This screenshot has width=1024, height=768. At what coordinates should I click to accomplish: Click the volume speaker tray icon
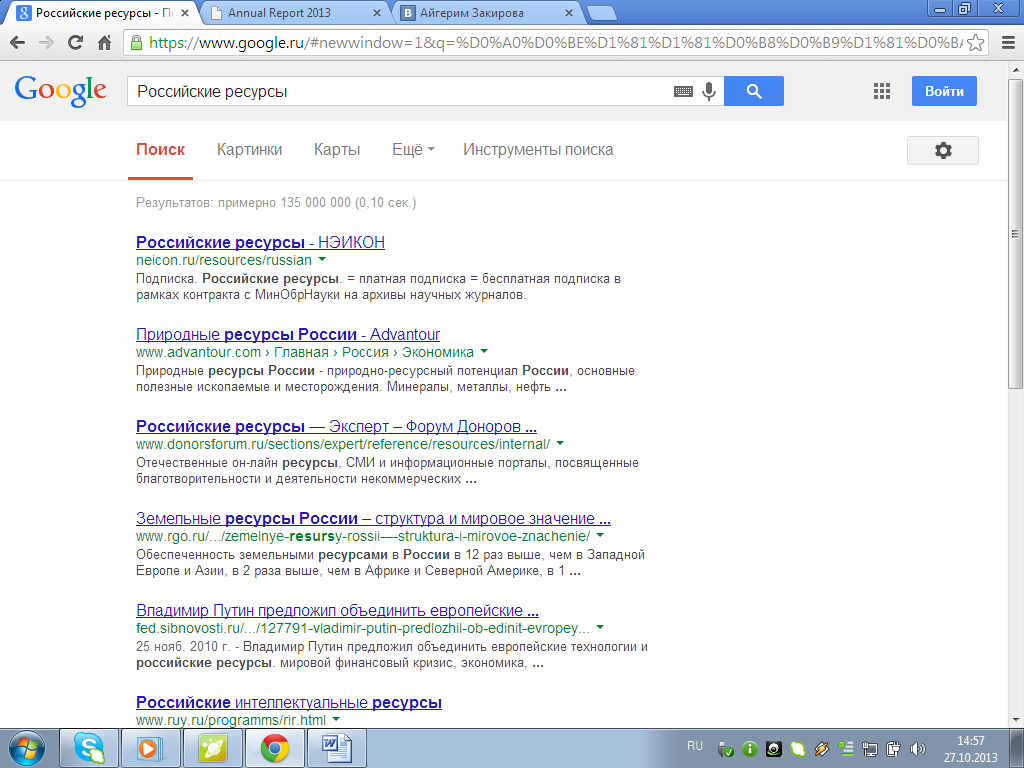918,749
